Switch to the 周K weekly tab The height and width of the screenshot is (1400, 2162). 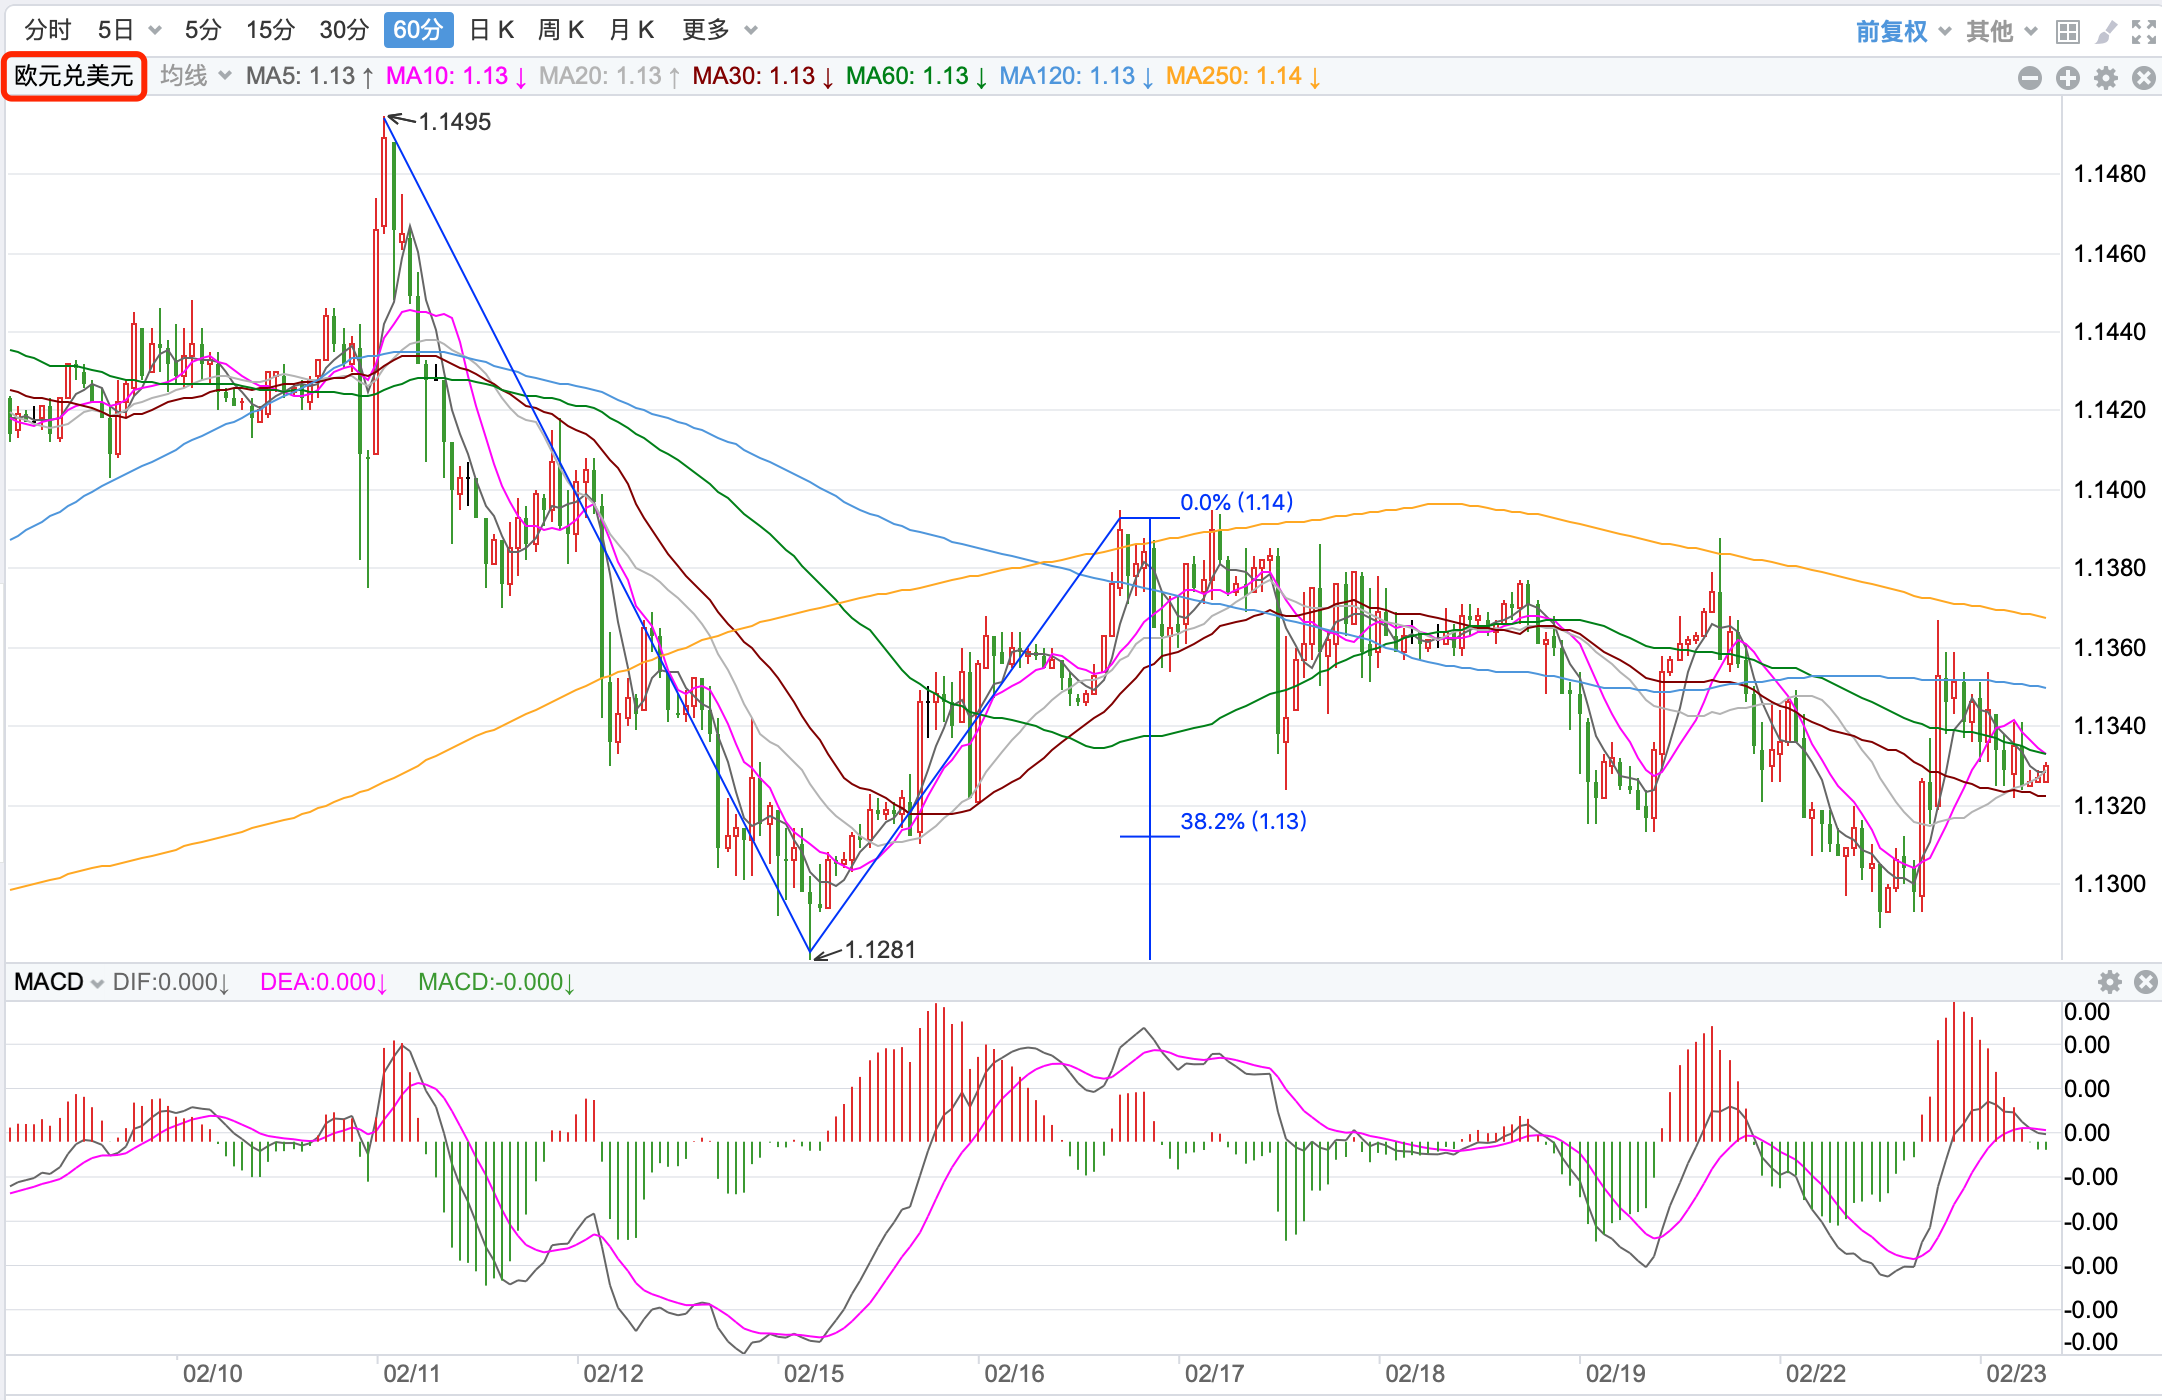coord(561,30)
